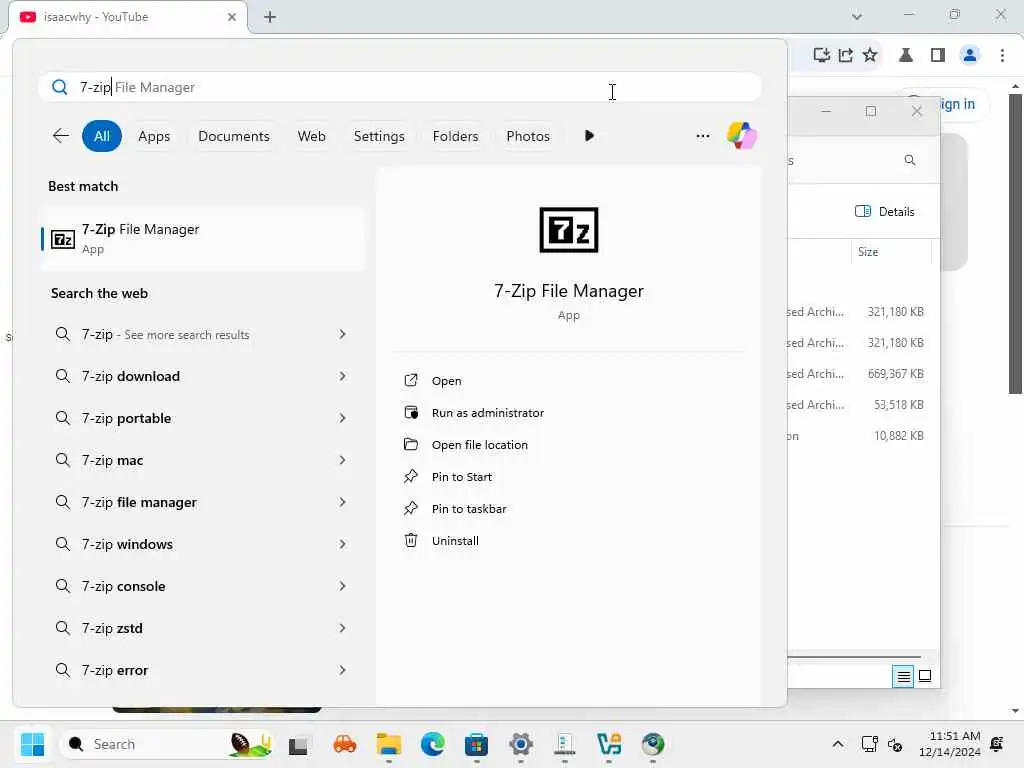The width and height of the screenshot is (1024, 768).
Task: Open file location of 7-Zip
Action: 479,445
